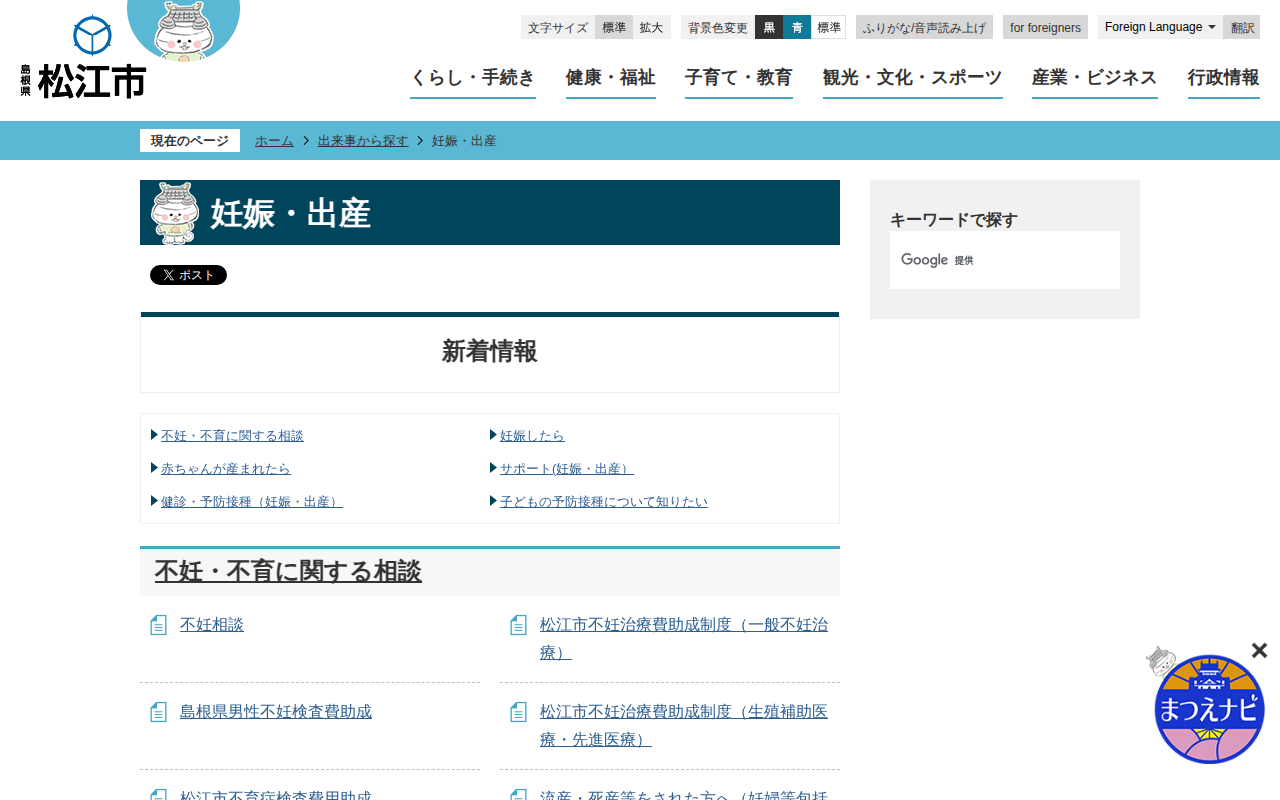The height and width of the screenshot is (800, 1280).
Task: Switch background color to 黒
Action: pyautogui.click(x=769, y=27)
